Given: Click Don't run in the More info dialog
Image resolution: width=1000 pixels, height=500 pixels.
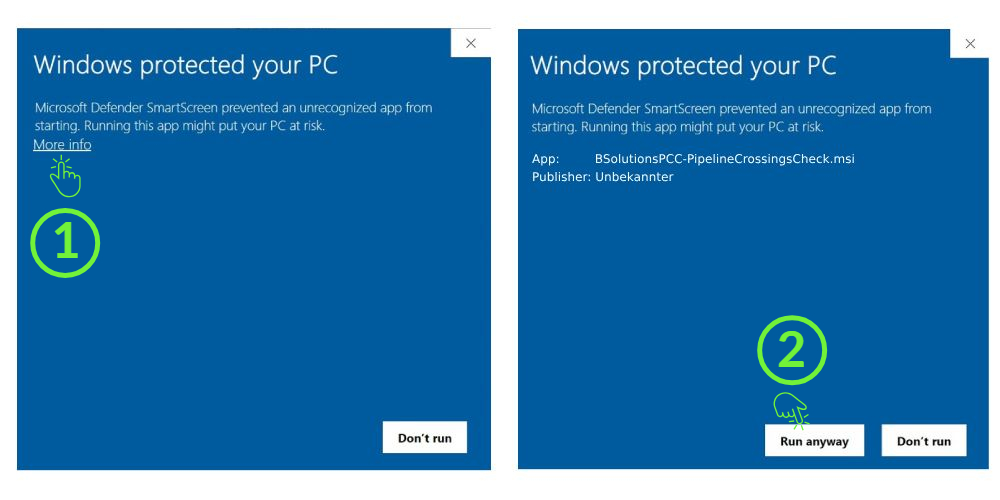Looking at the screenshot, I should (x=424, y=438).
